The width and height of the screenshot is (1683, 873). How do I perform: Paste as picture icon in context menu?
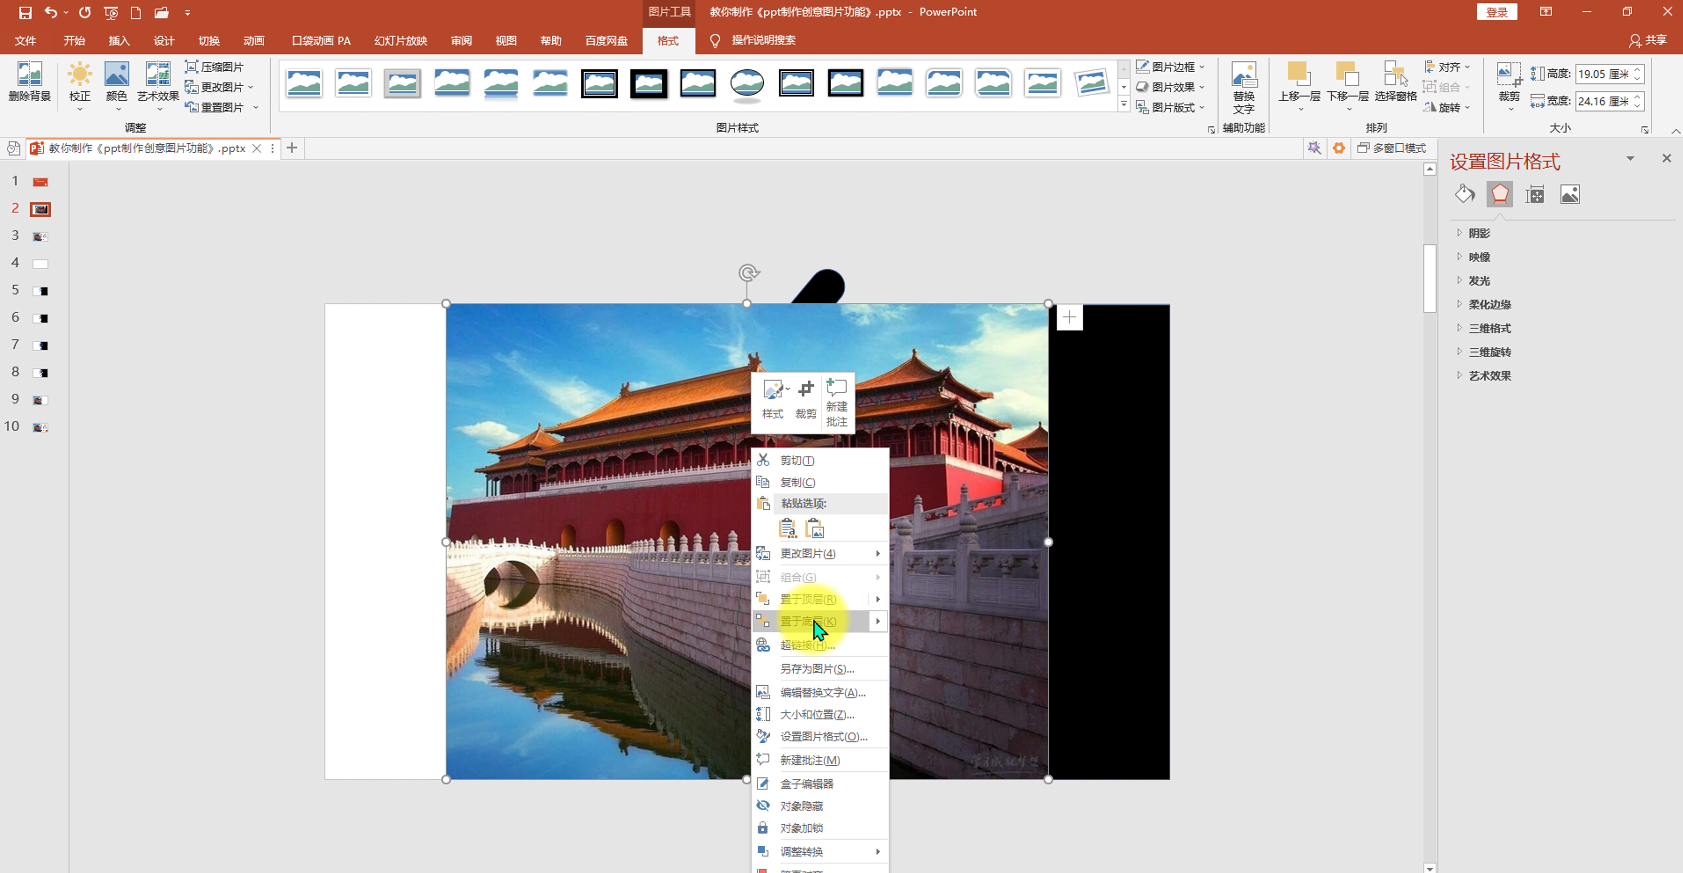pos(815,528)
